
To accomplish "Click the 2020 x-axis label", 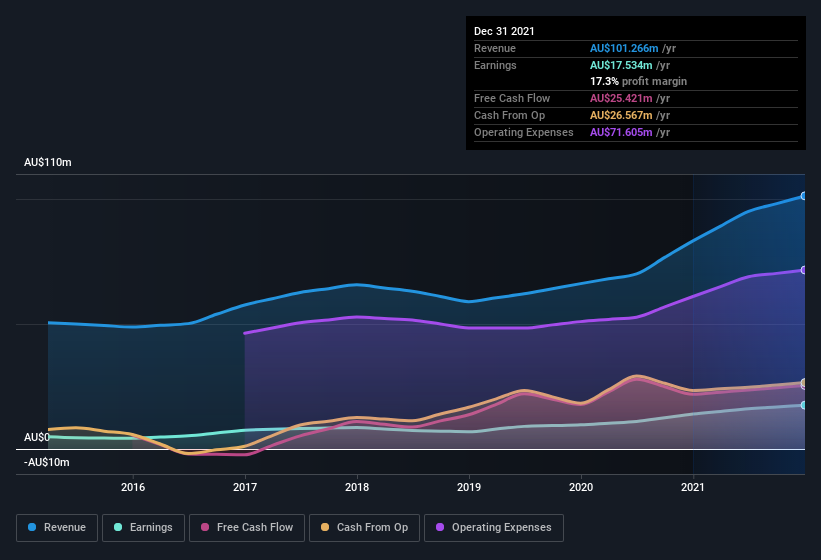I will pyautogui.click(x=581, y=487).
